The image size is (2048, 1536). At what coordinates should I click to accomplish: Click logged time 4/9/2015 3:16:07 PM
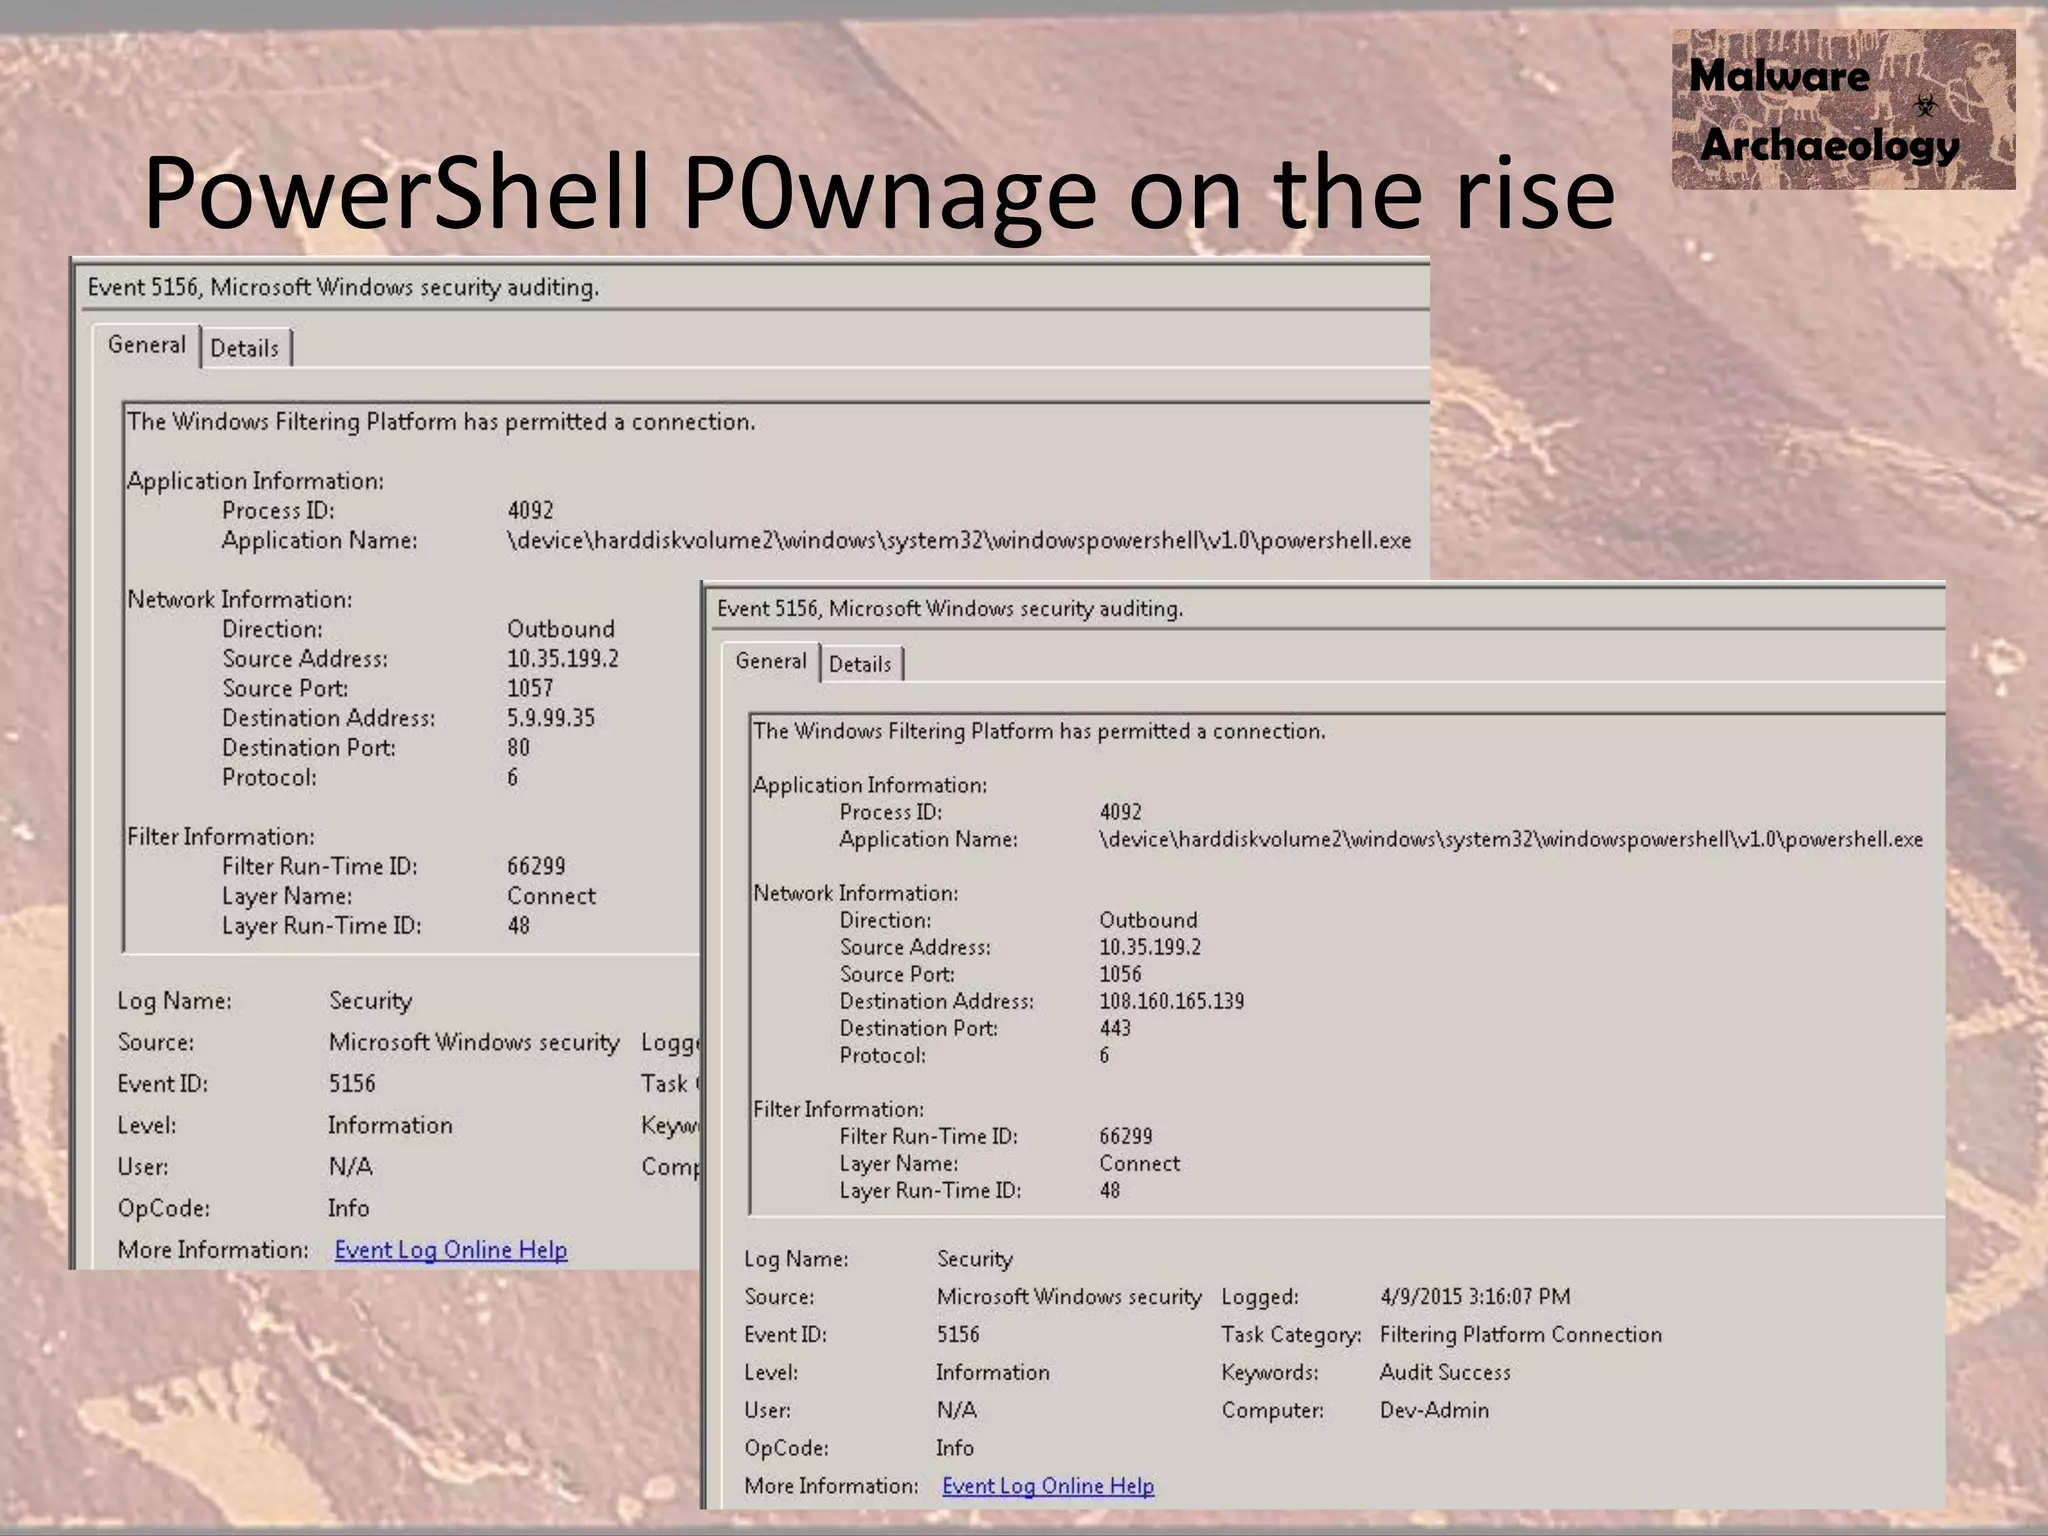tap(1475, 1297)
